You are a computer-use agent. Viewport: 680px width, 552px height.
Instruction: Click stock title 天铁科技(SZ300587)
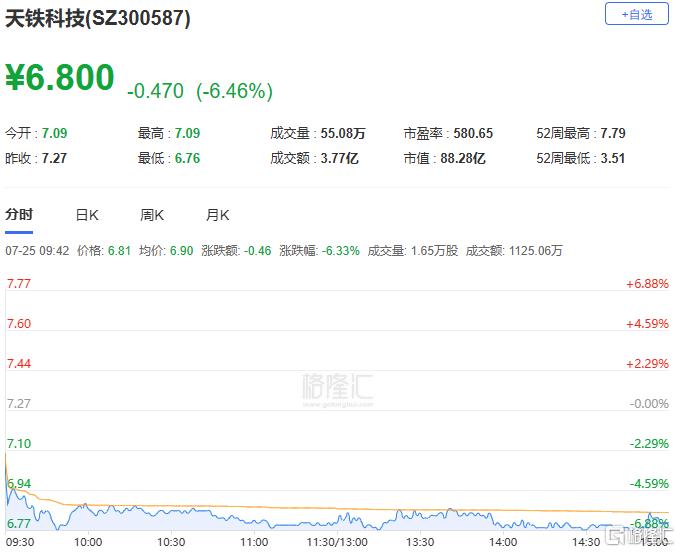(98, 18)
